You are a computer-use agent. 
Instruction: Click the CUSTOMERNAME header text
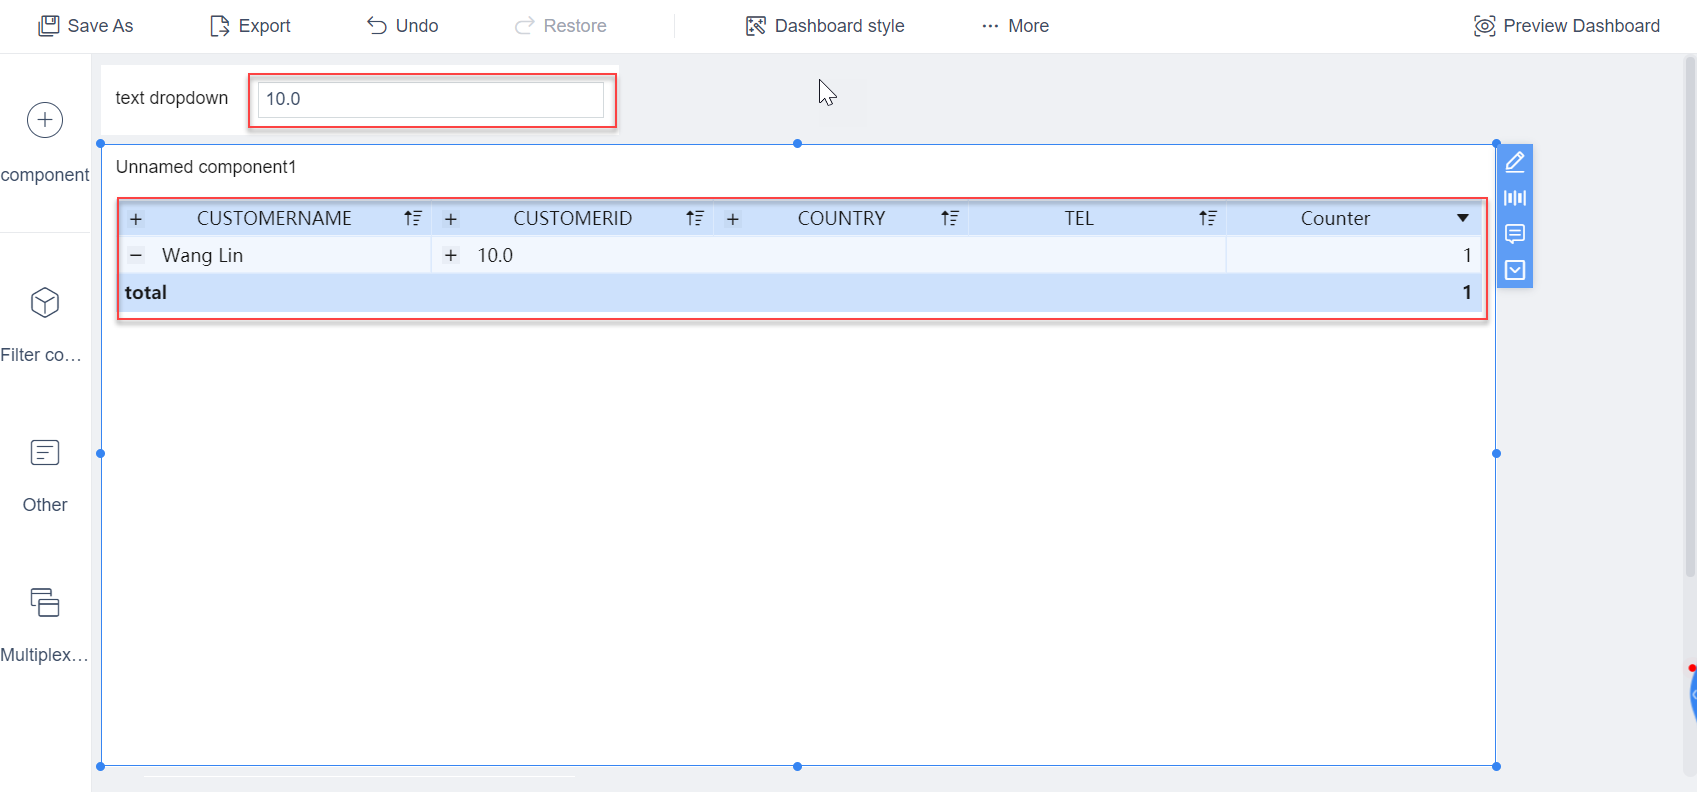click(x=274, y=218)
